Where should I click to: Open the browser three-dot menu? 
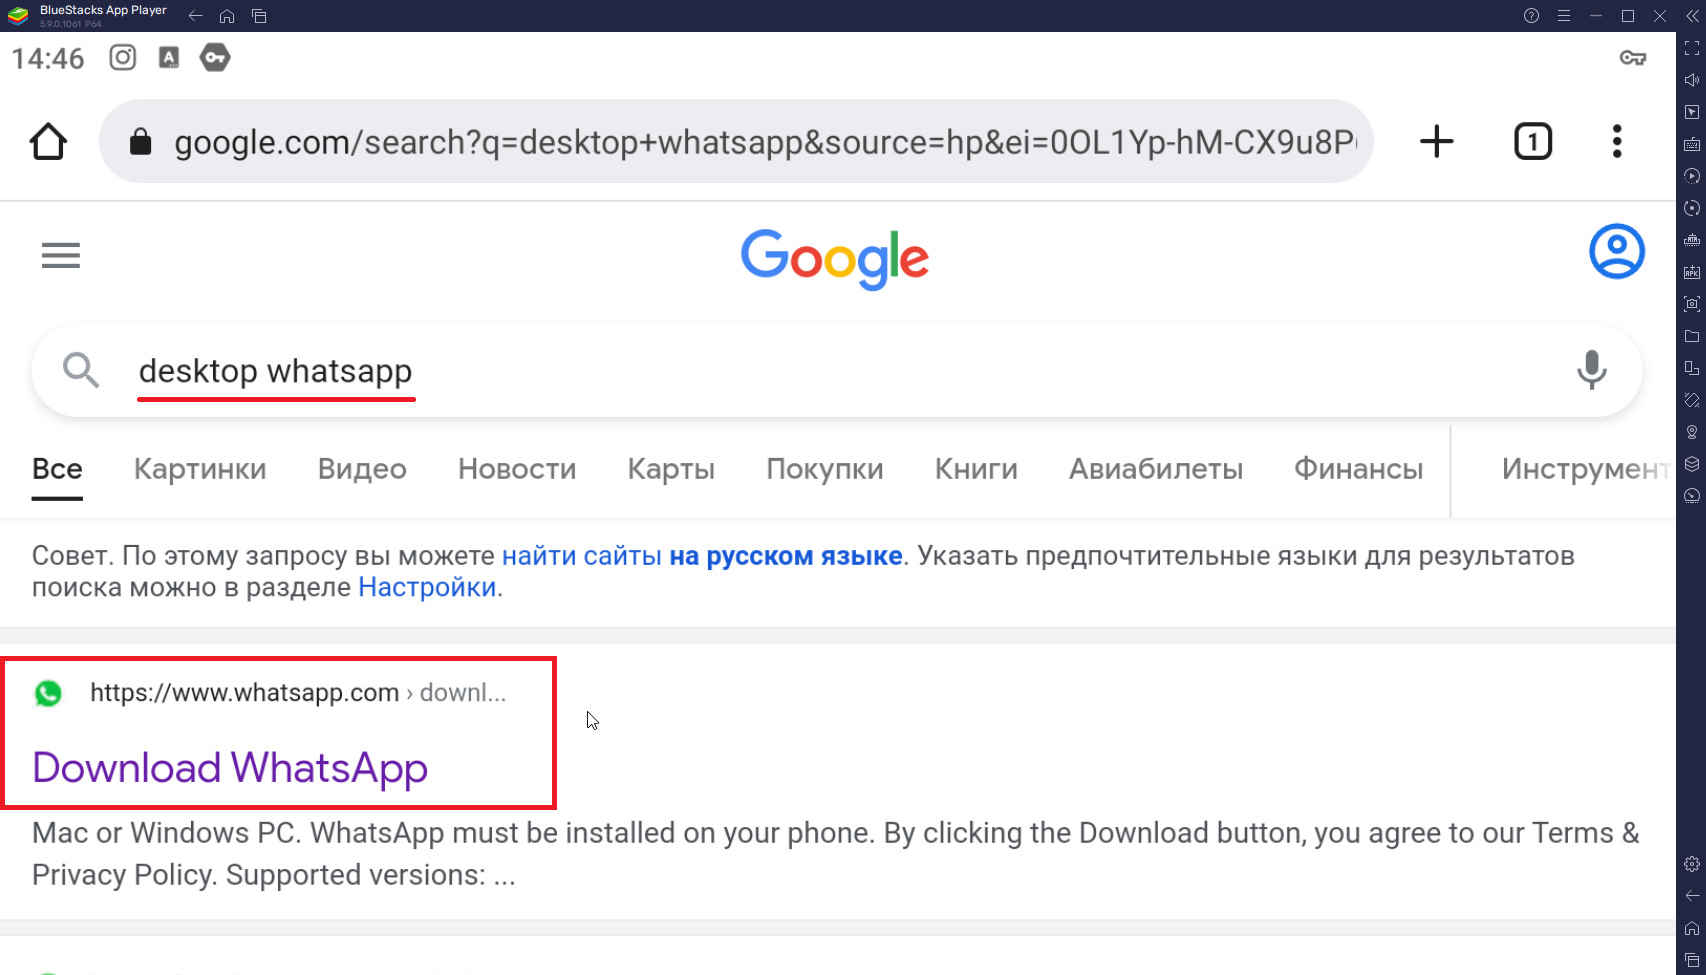(1617, 141)
